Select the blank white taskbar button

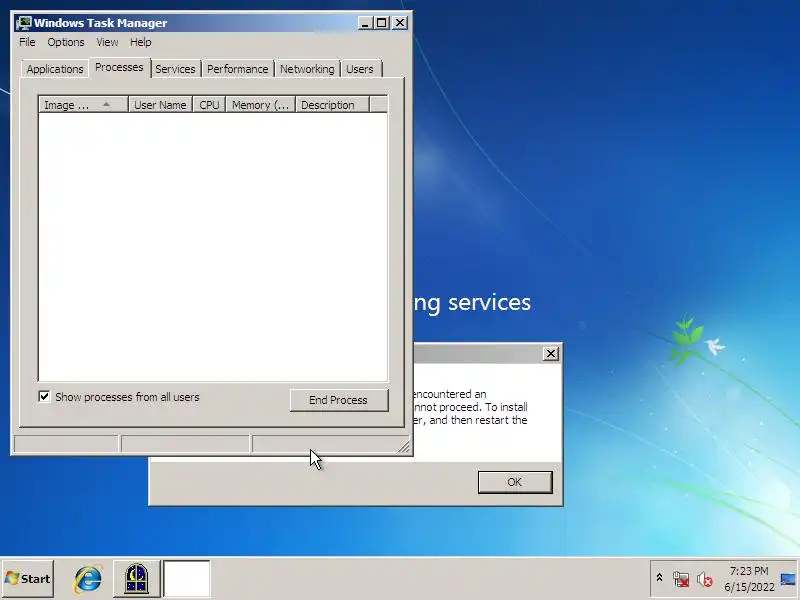pyautogui.click(x=186, y=579)
